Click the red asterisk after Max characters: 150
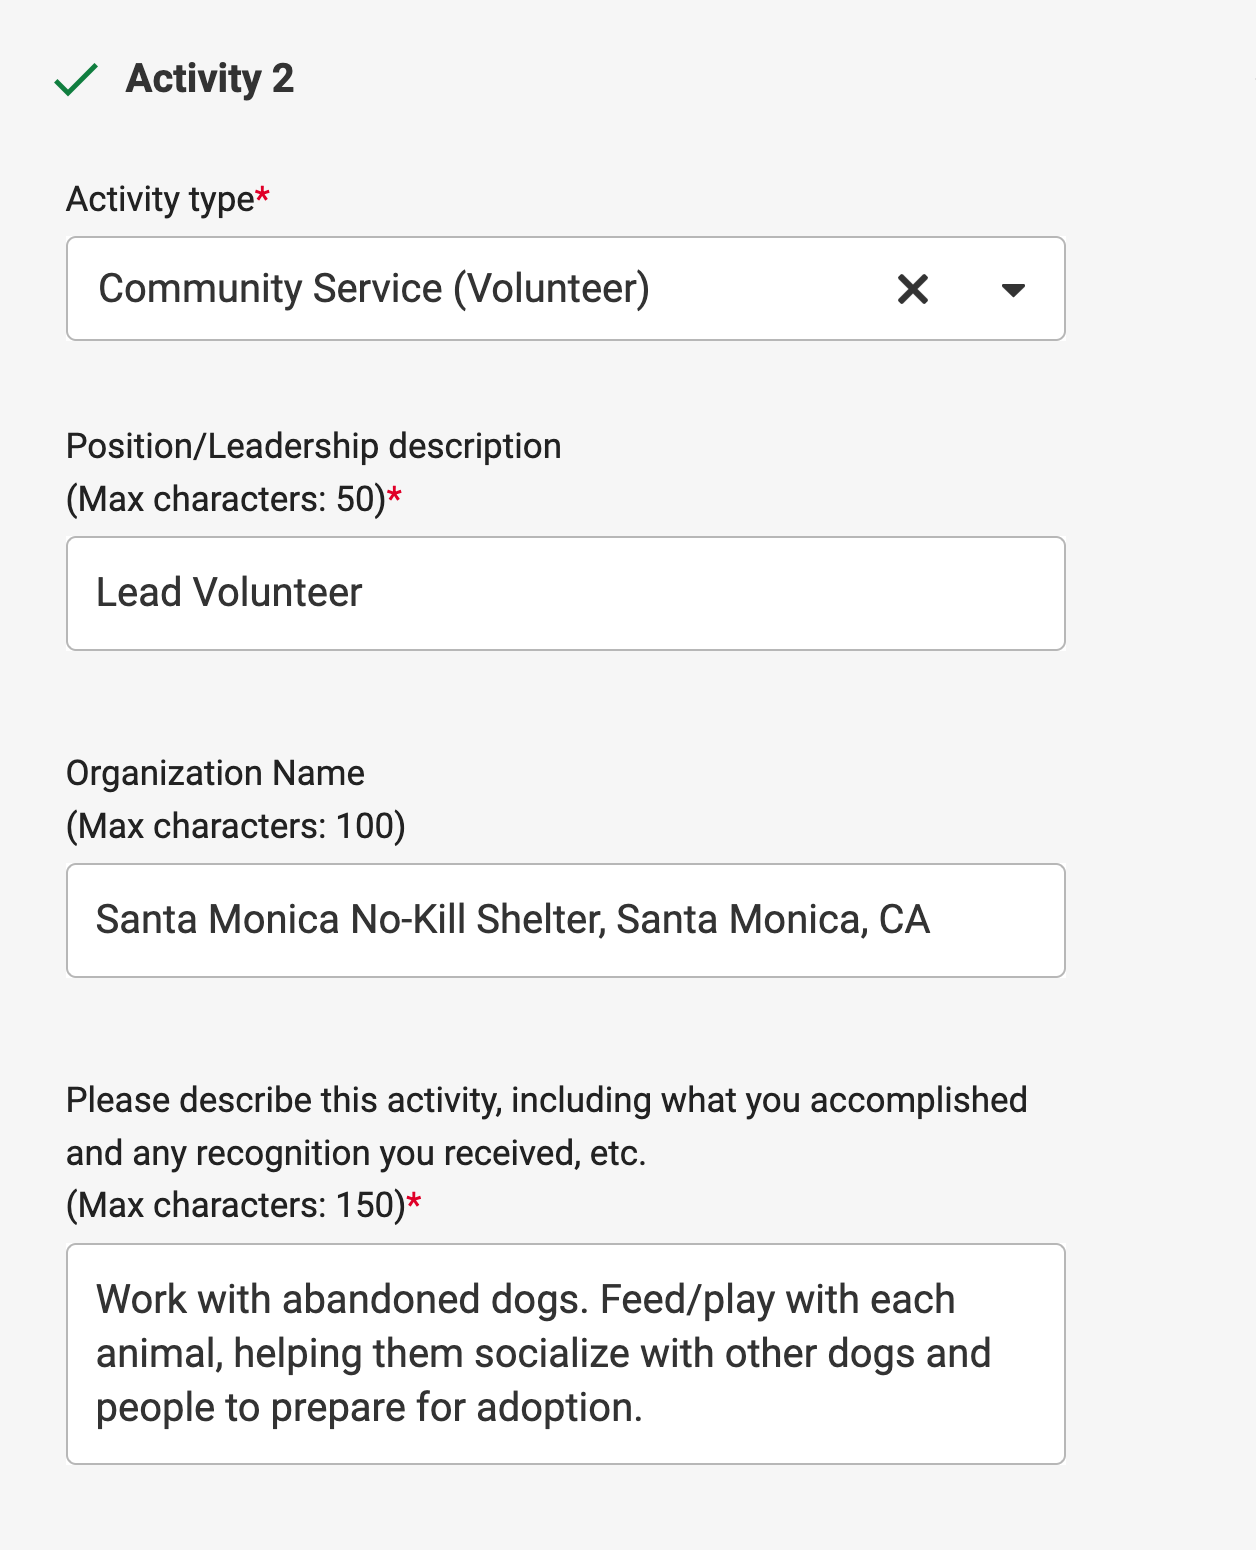 click(414, 1202)
